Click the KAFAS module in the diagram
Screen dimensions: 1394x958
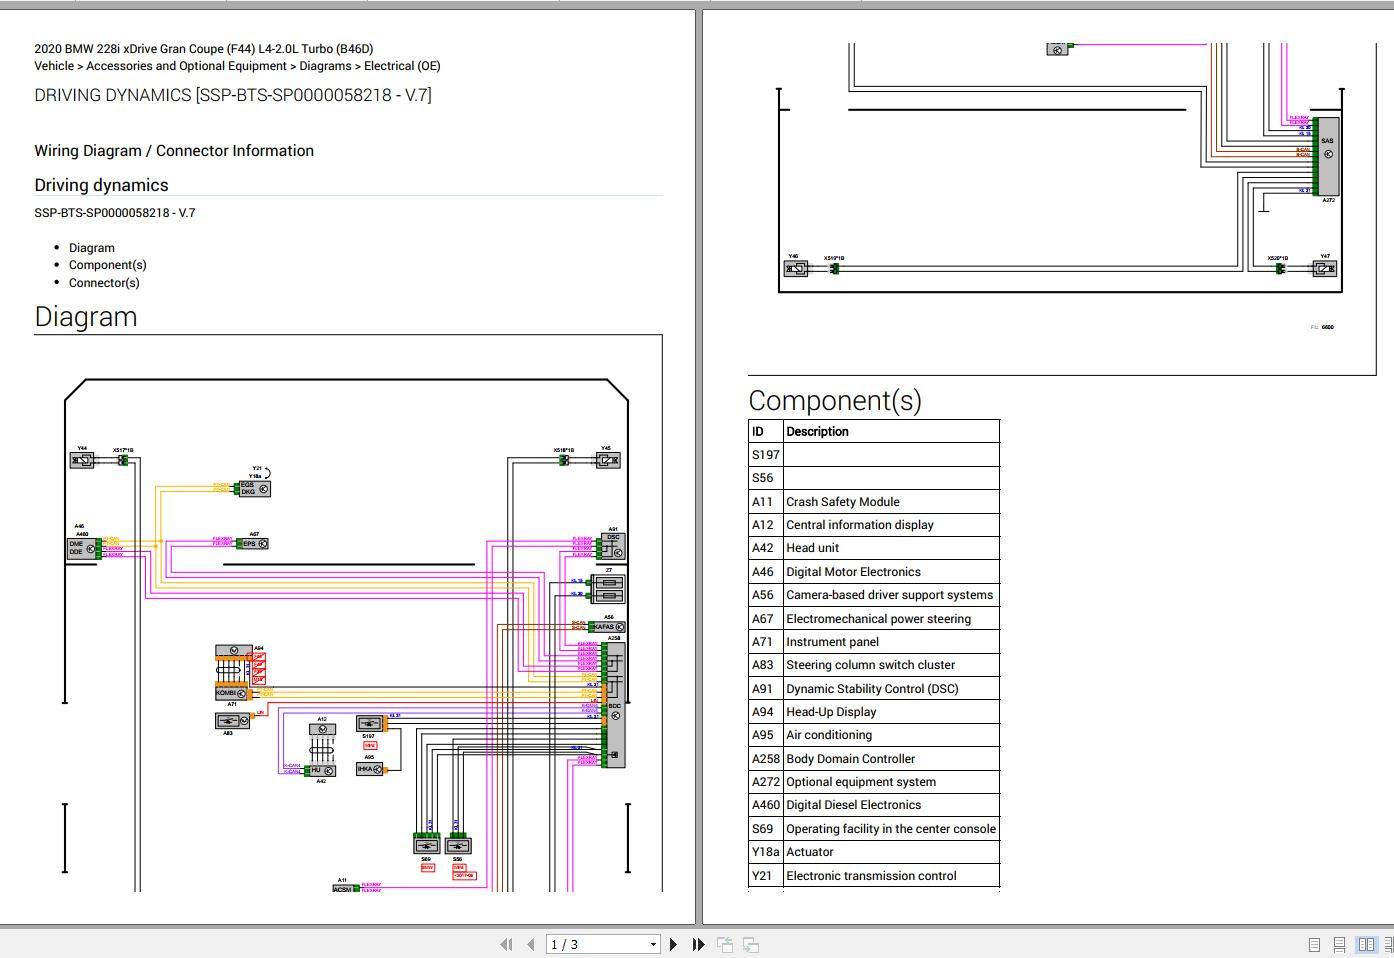(609, 627)
